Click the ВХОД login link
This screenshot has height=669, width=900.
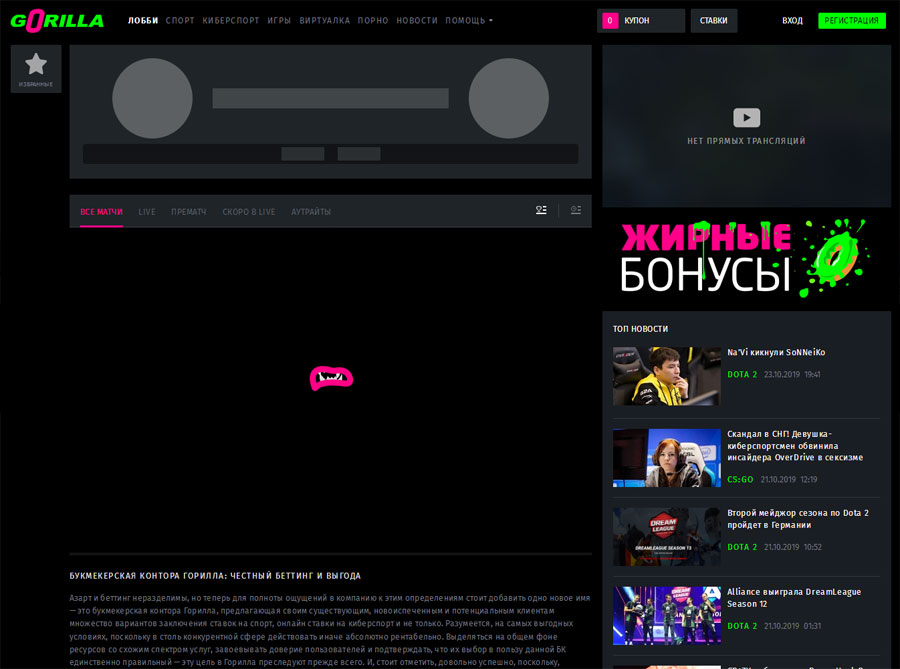[x=792, y=21]
